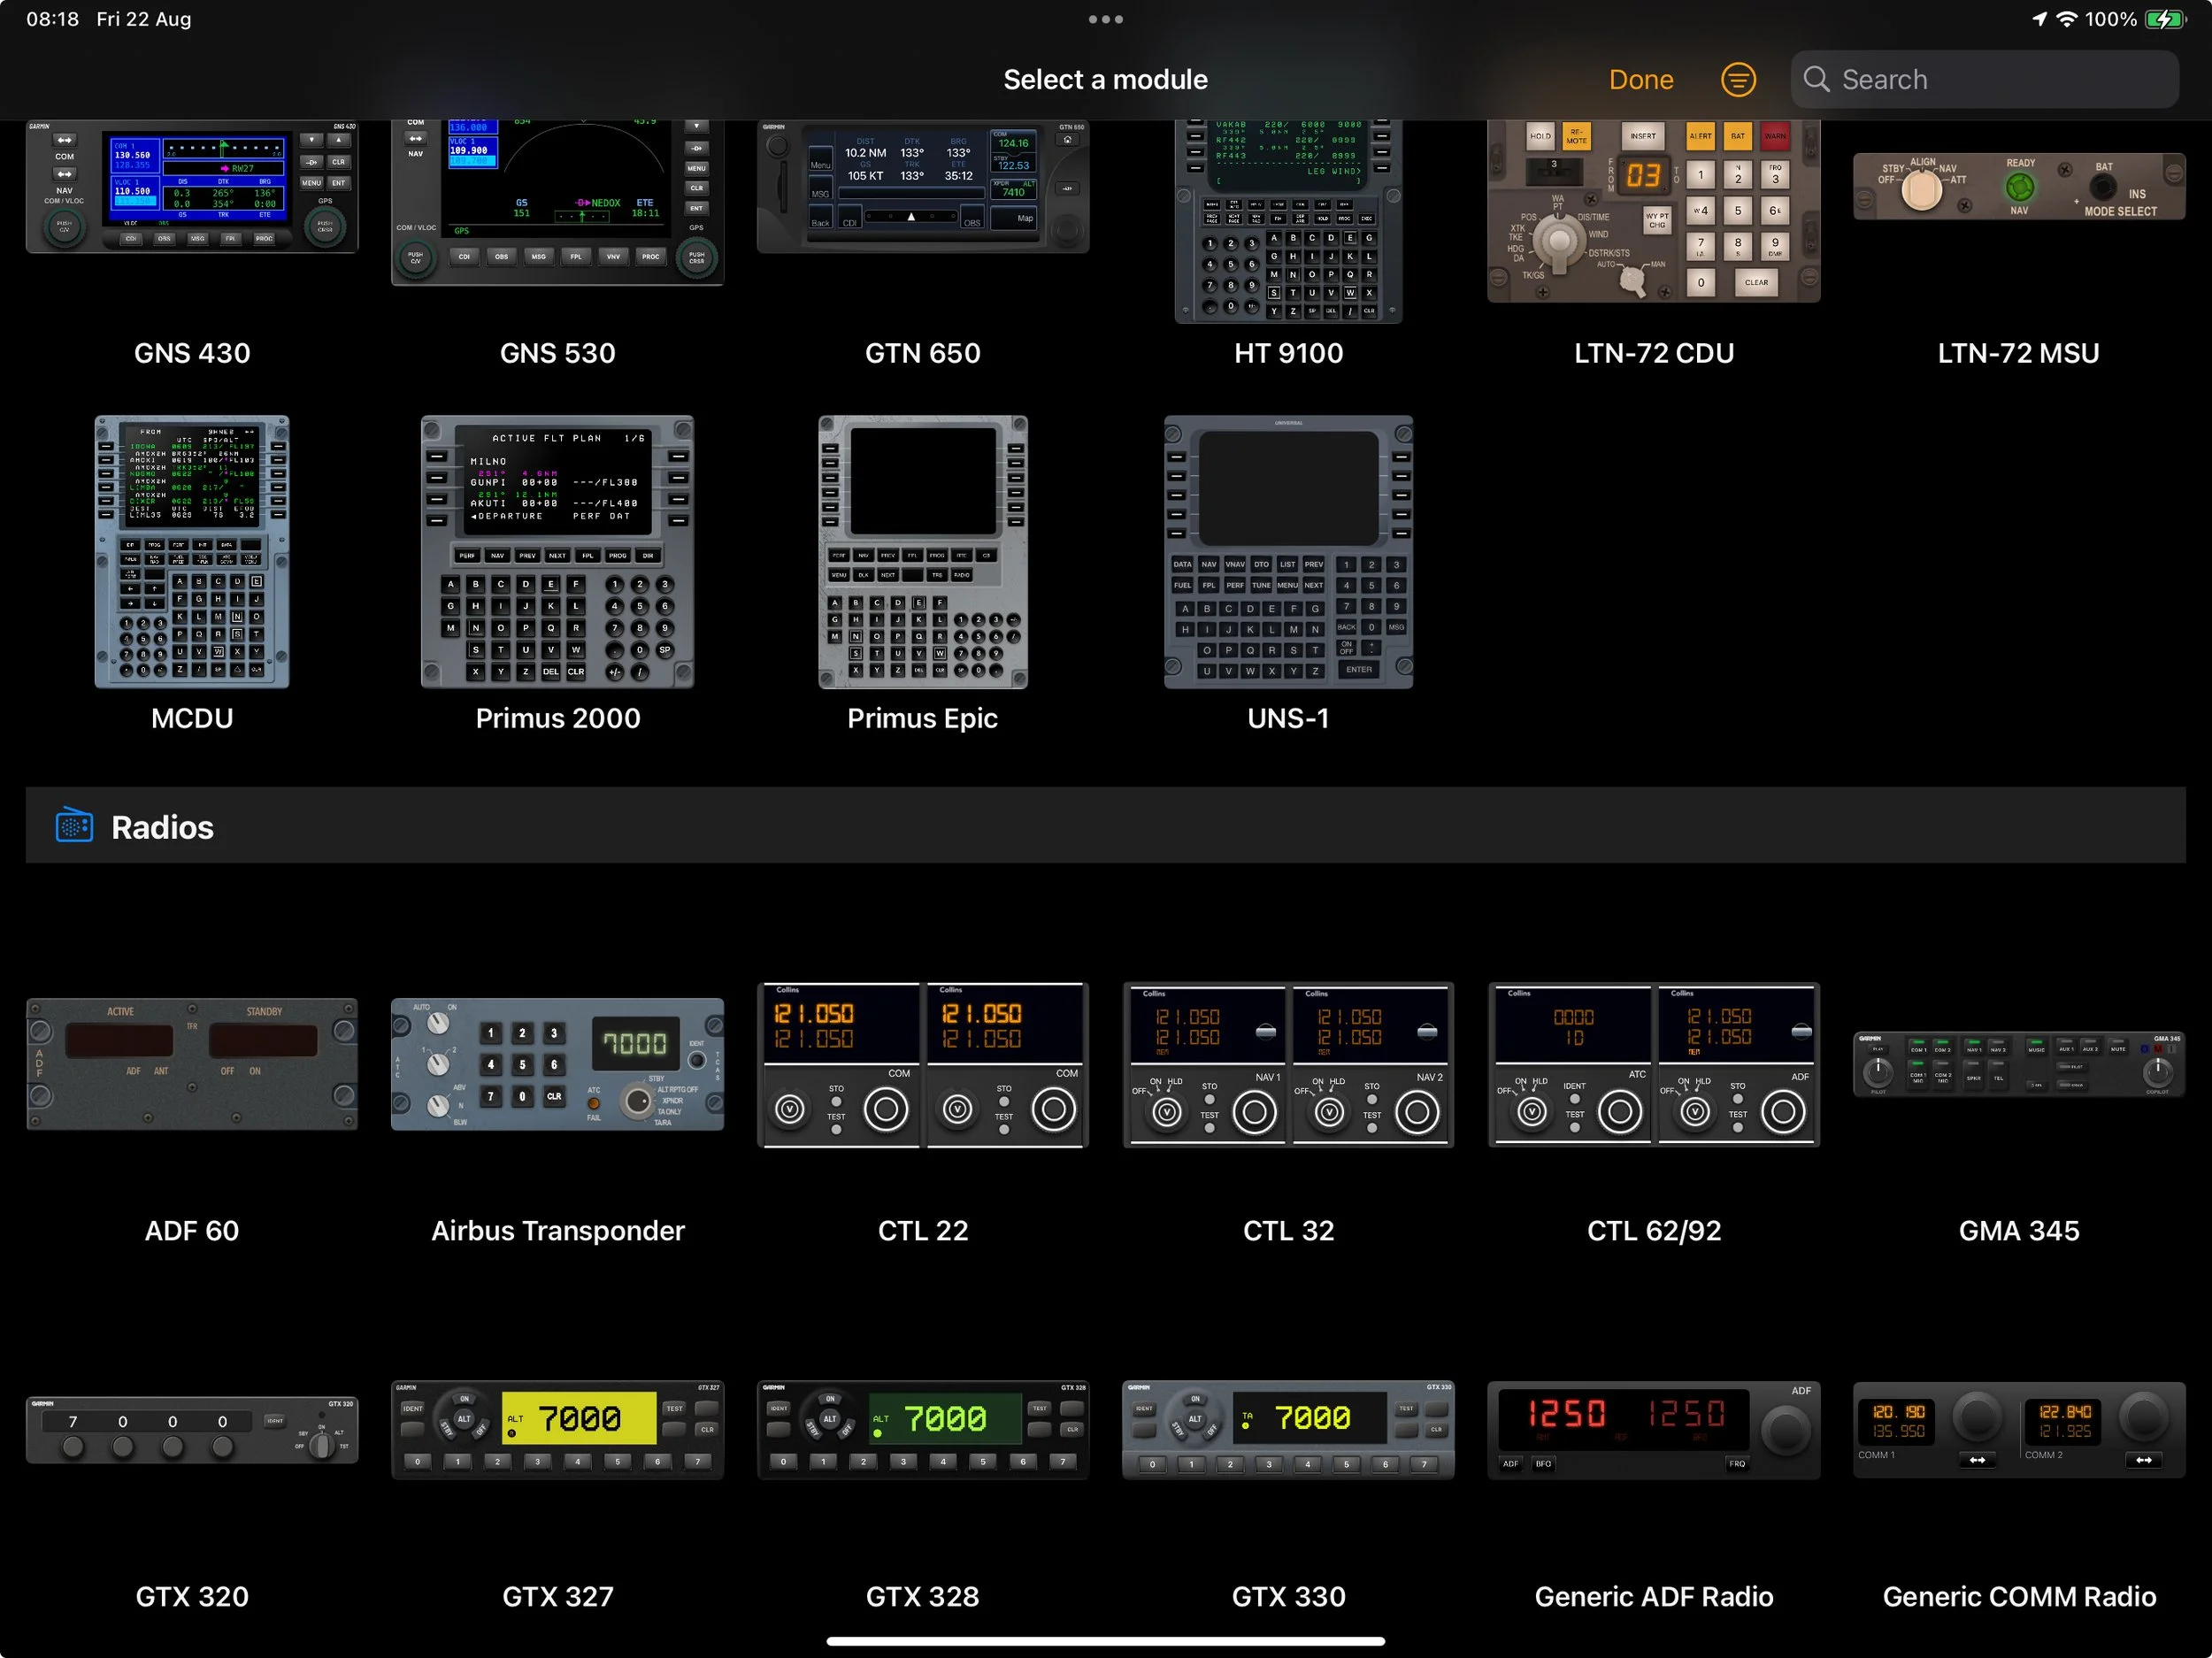Open the filter list icon next to Done
Image resolution: width=2212 pixels, height=1658 pixels.
(1738, 79)
